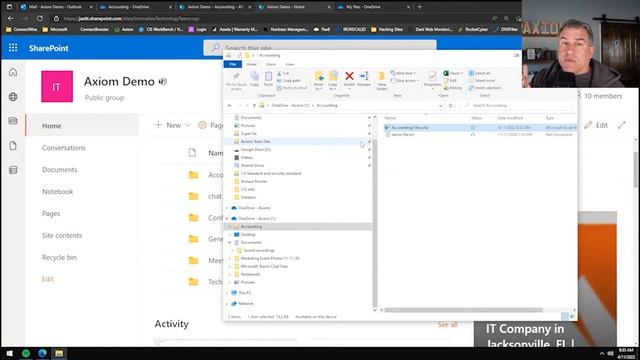This screenshot has width=640, height=360.
Task: Click Cut in the Explorer Clipboard group
Action: coord(283,73)
